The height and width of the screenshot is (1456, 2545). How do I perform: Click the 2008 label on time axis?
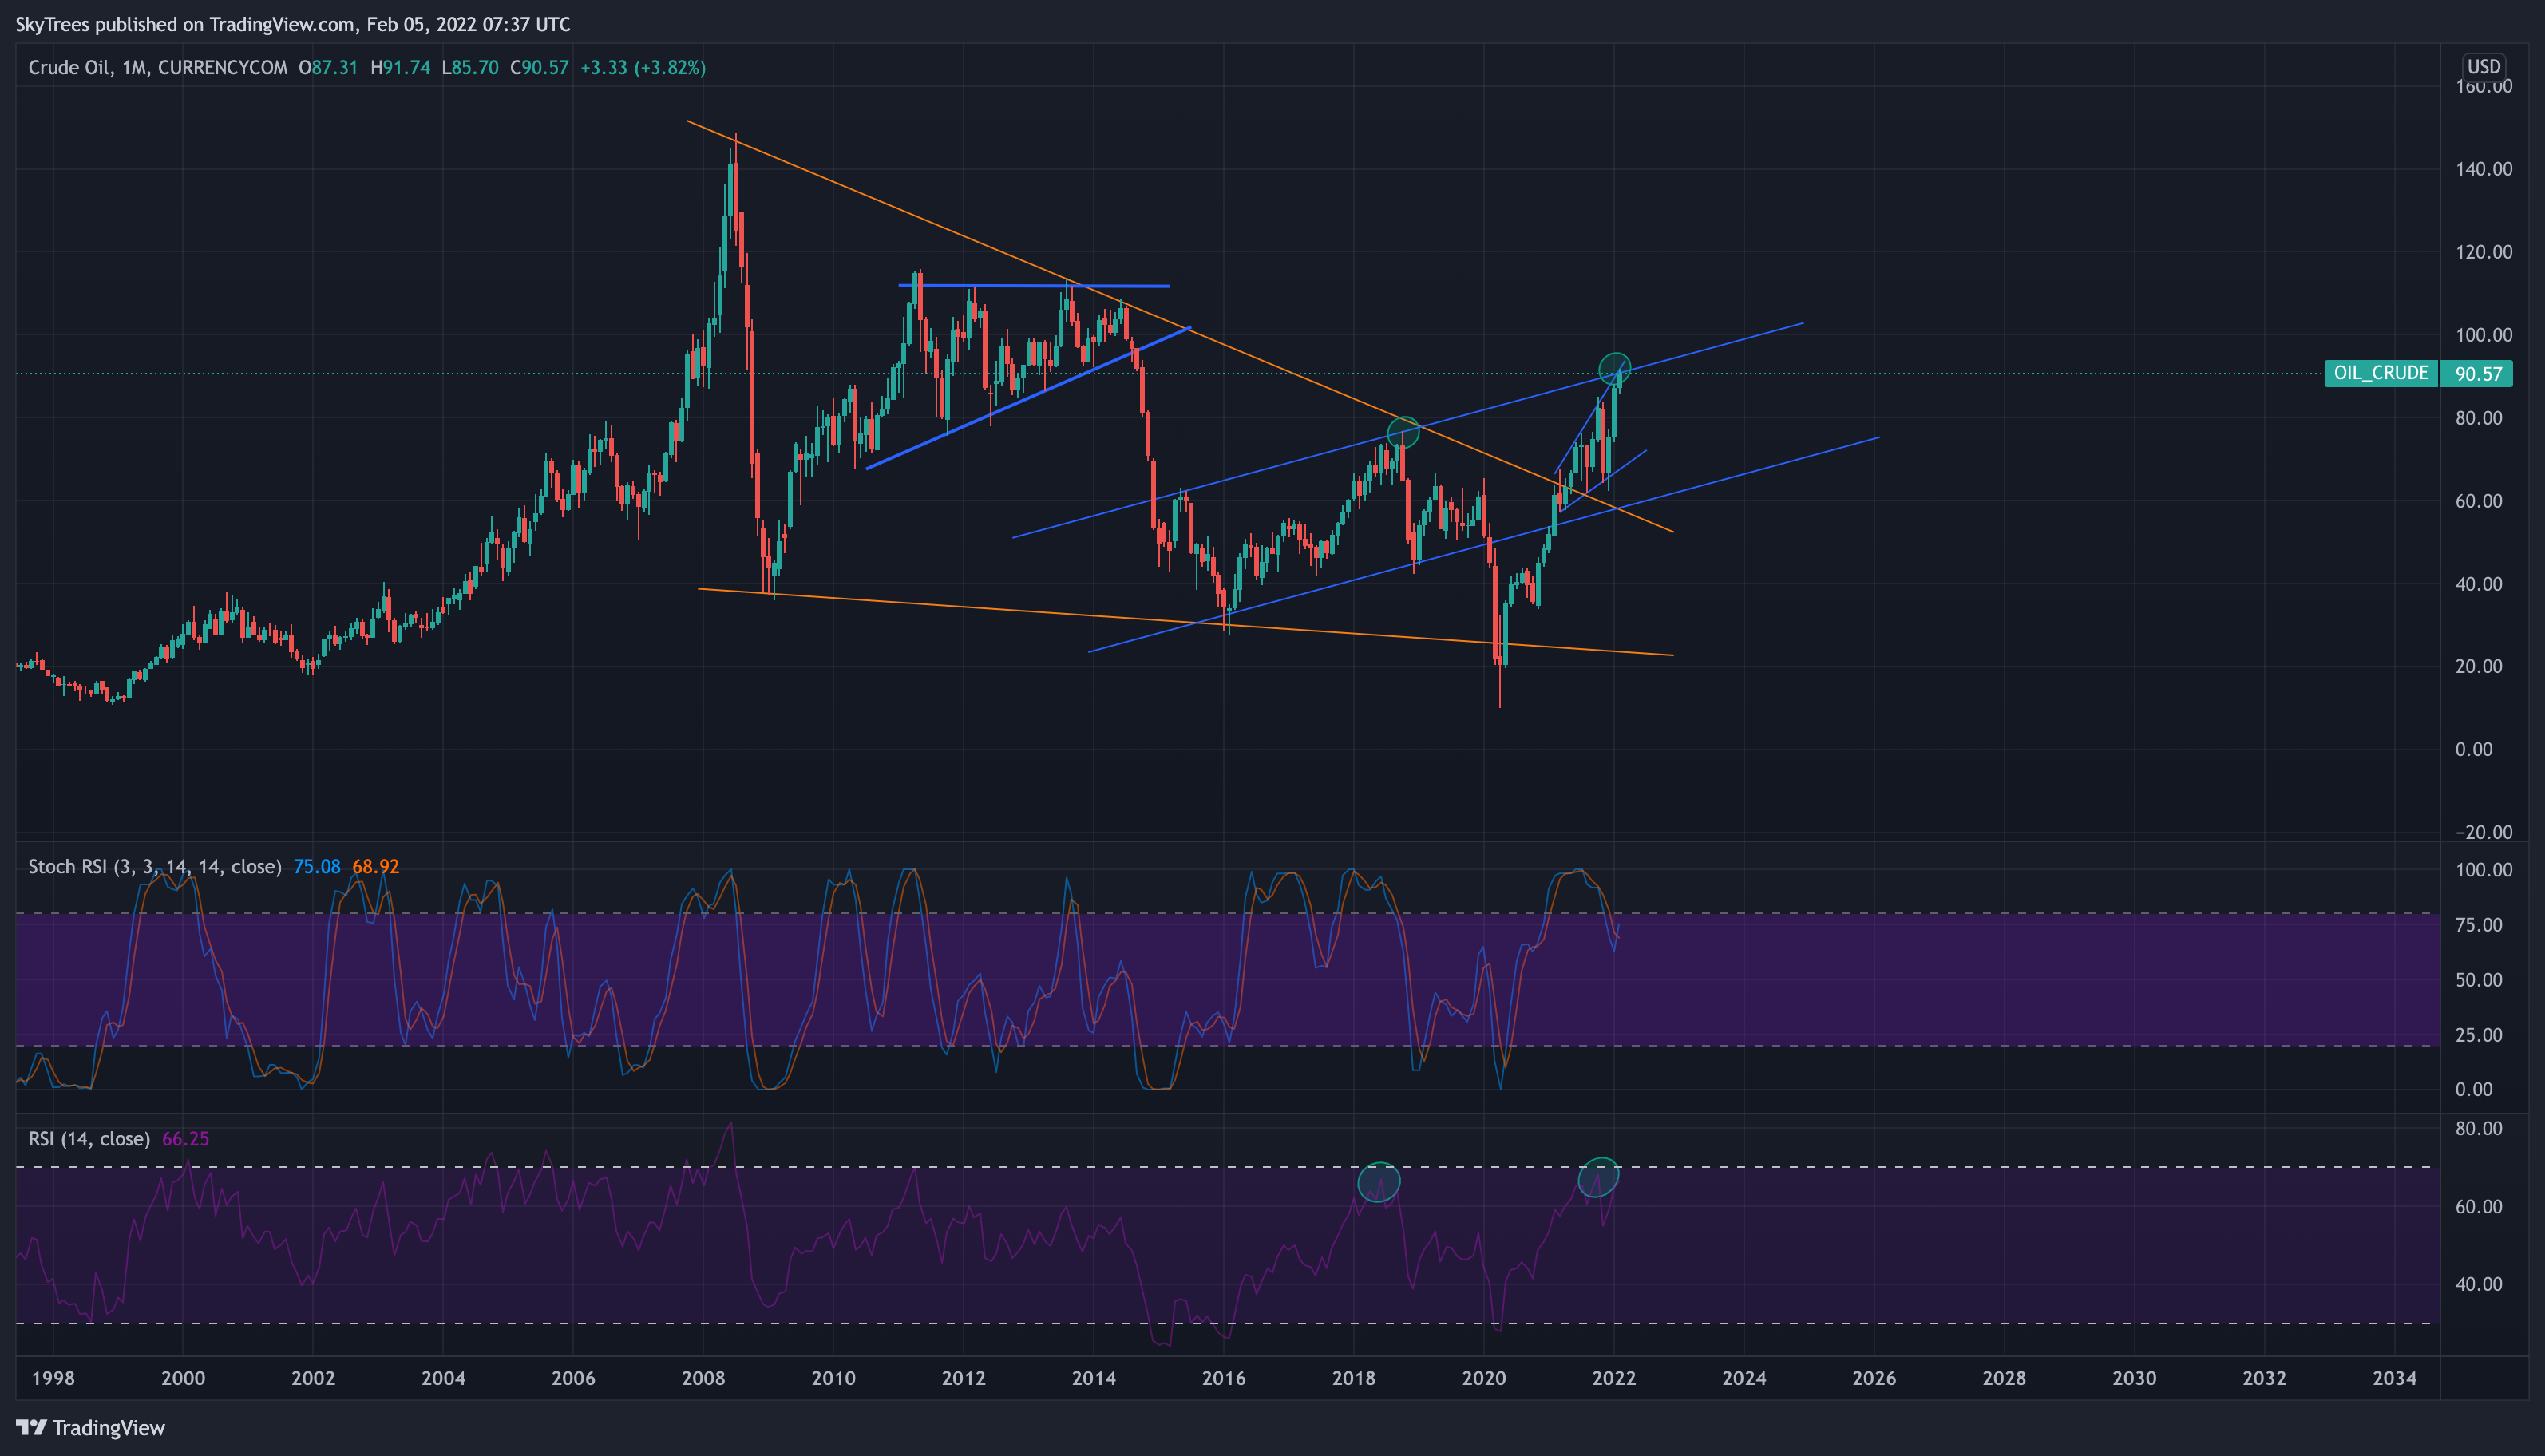[x=703, y=1378]
